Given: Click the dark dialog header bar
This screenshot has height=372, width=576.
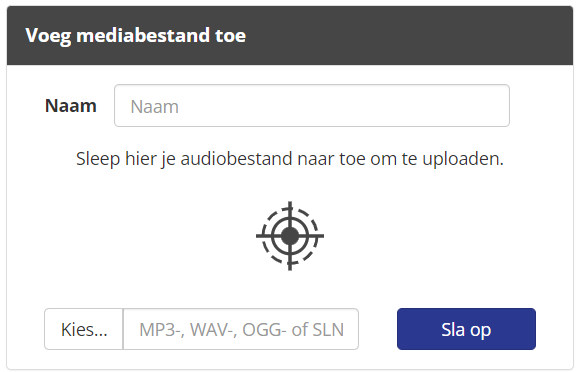Looking at the screenshot, I should (x=290, y=35).
